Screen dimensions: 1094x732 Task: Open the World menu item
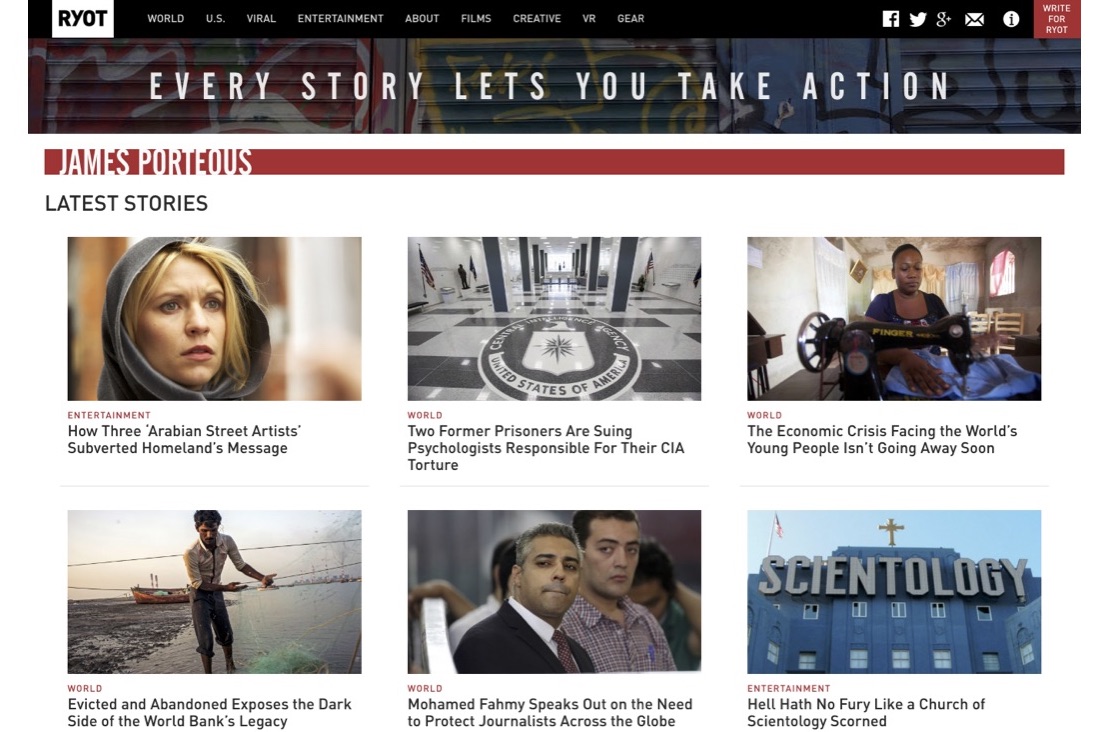(x=165, y=19)
